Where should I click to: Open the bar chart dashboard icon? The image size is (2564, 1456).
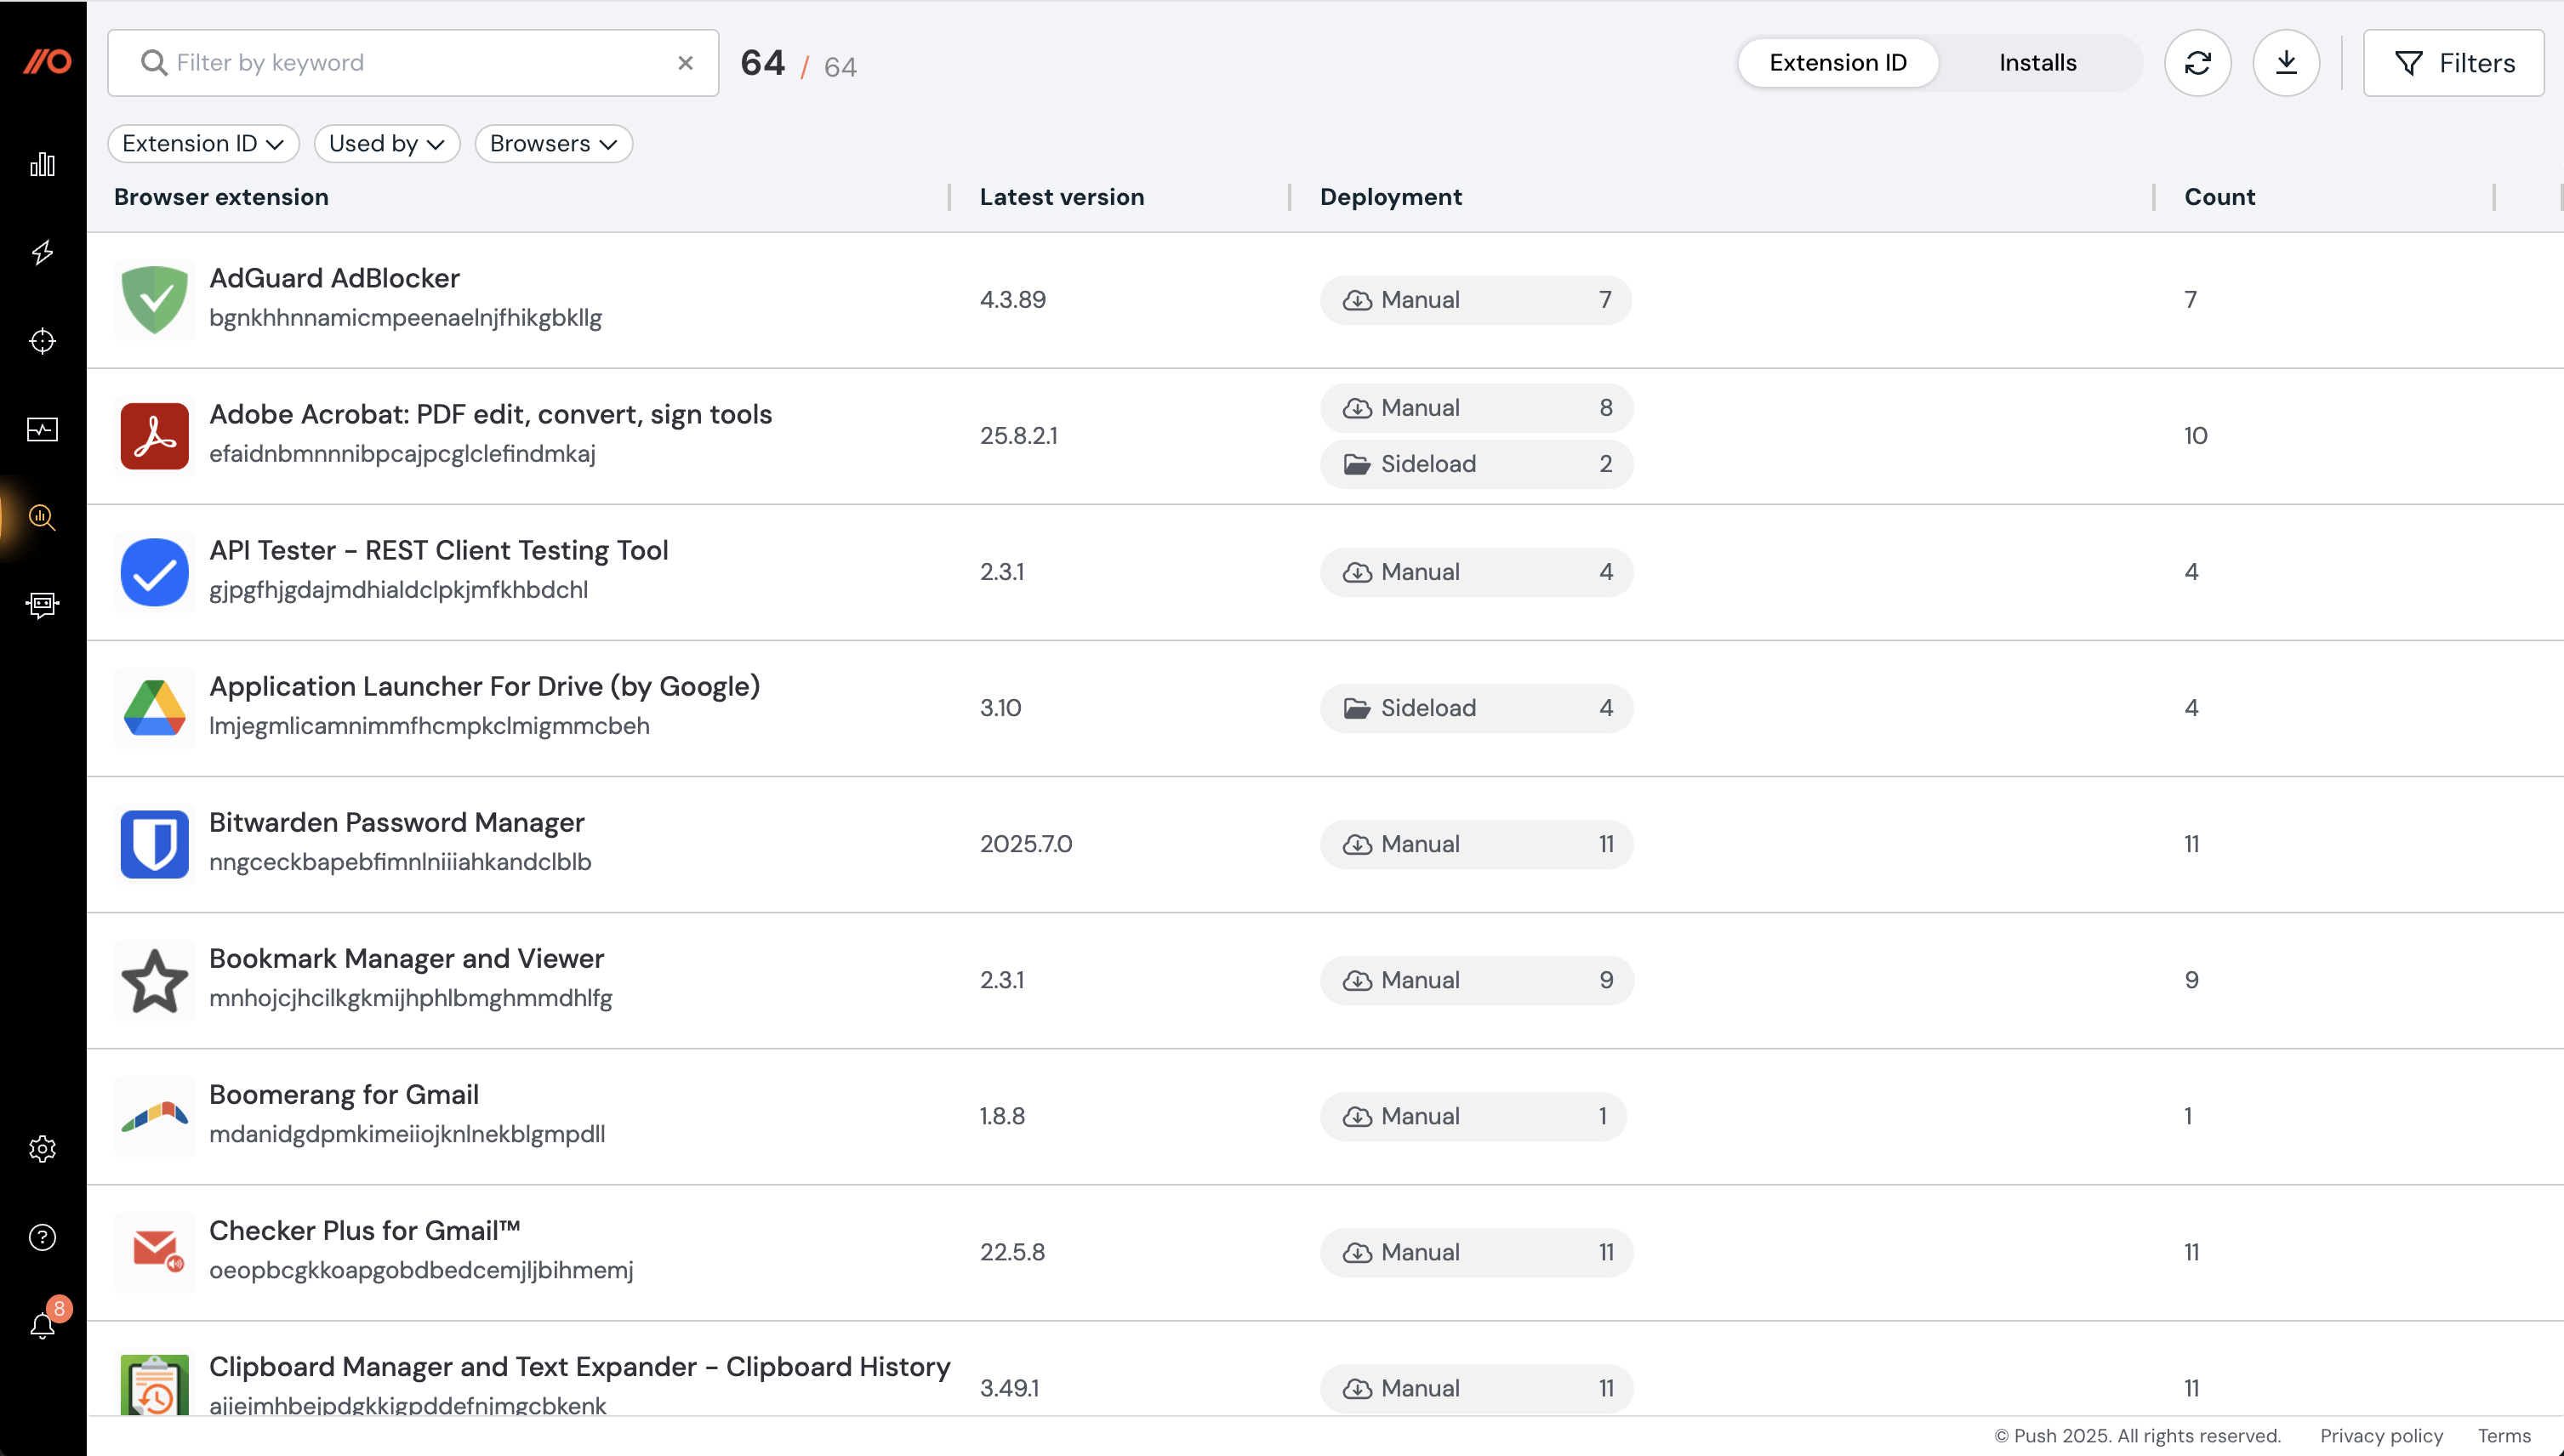(x=42, y=164)
